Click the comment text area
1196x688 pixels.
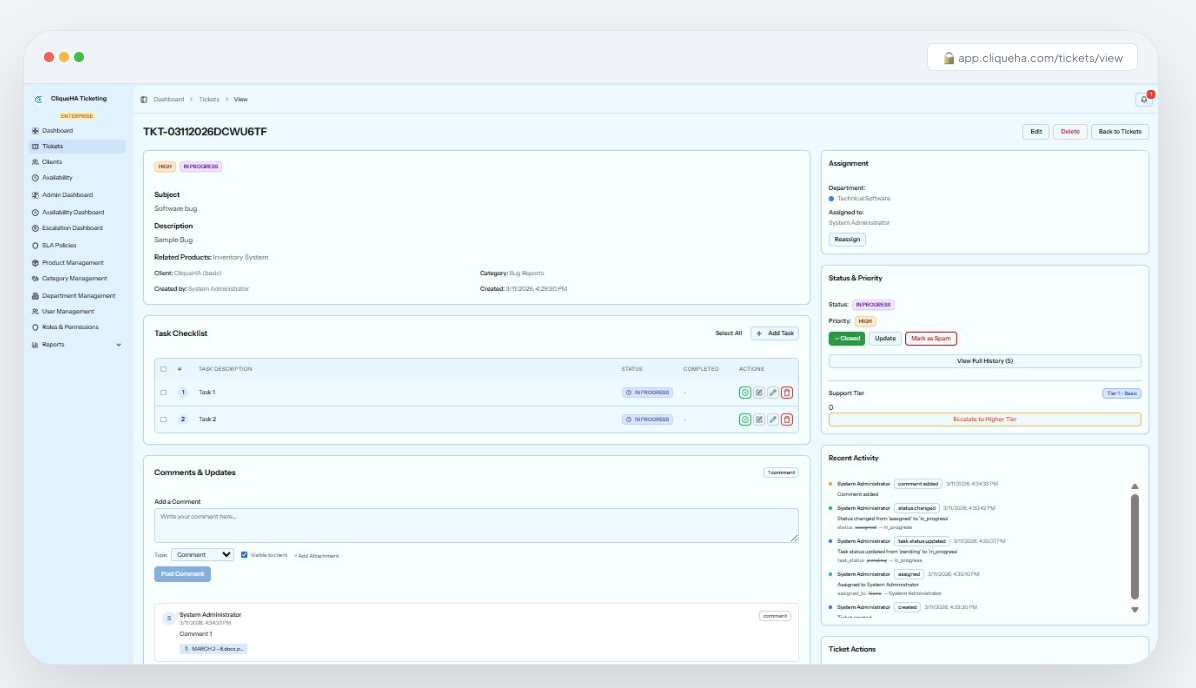pos(476,525)
